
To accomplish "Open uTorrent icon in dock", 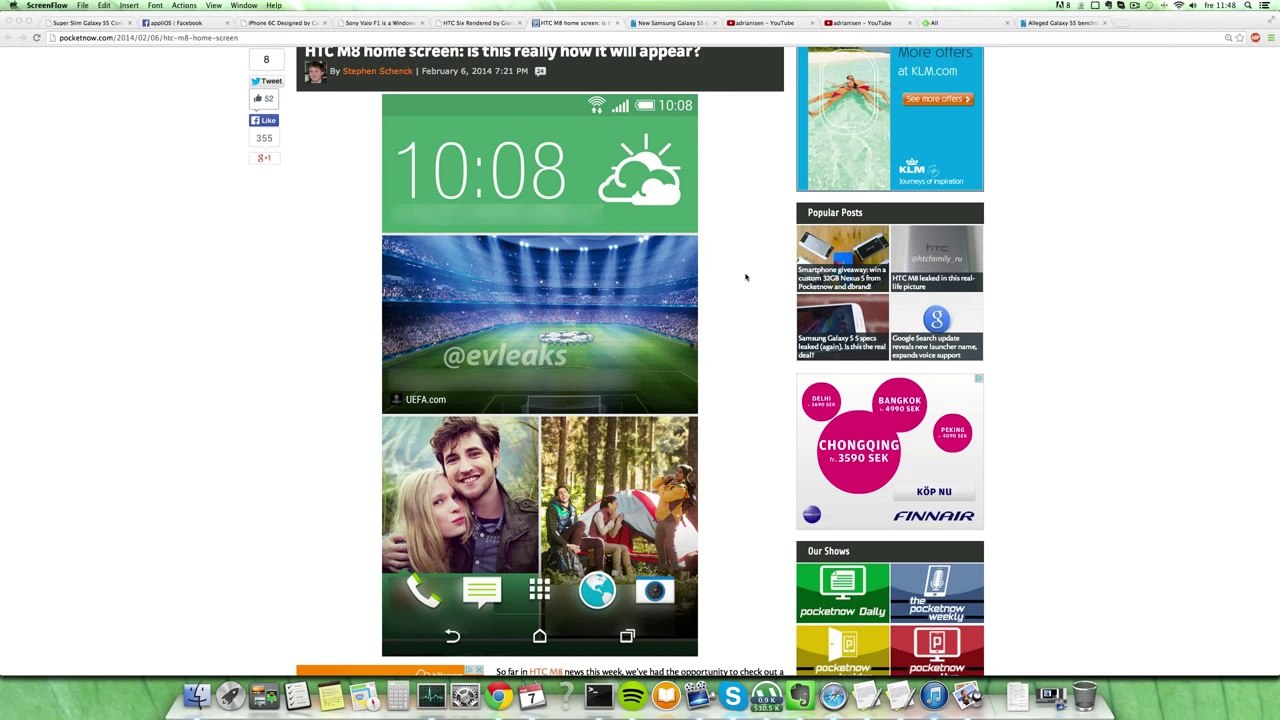I will (766, 695).
